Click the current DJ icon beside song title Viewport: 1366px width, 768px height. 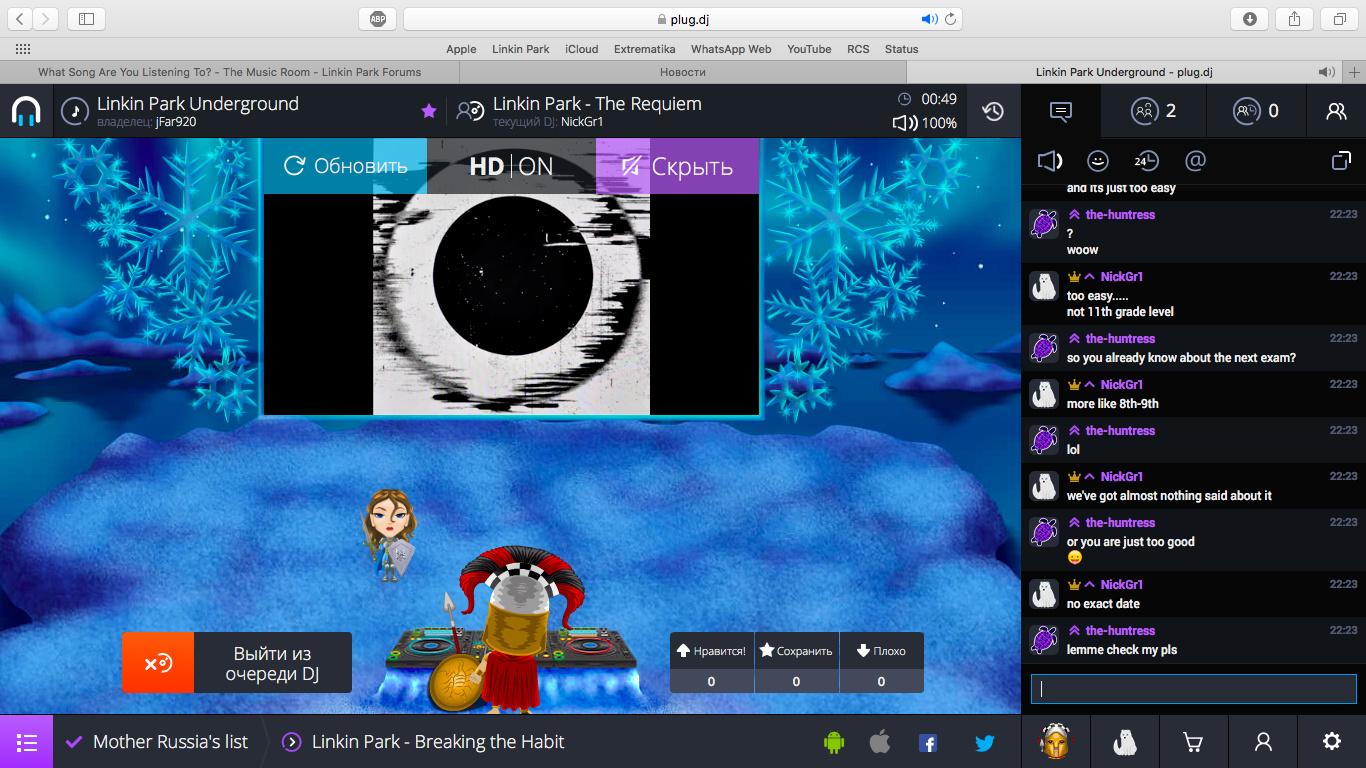[470, 111]
